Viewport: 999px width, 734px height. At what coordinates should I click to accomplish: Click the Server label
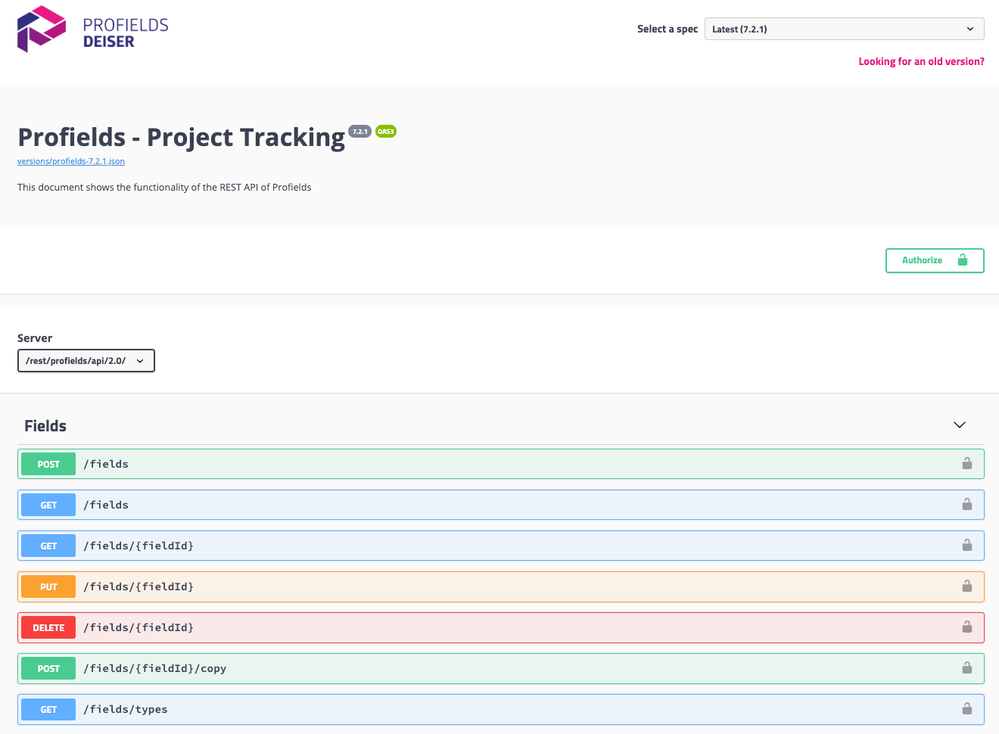coord(34,338)
